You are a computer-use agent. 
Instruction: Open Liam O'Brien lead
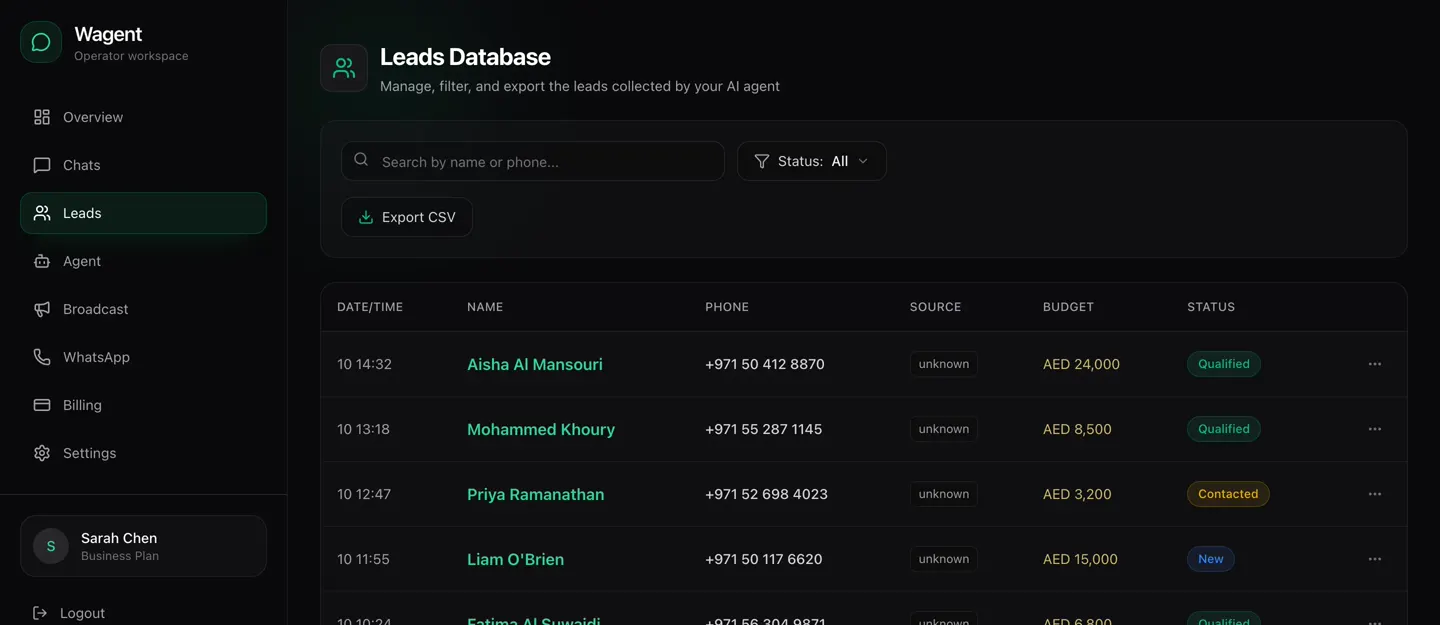515,559
